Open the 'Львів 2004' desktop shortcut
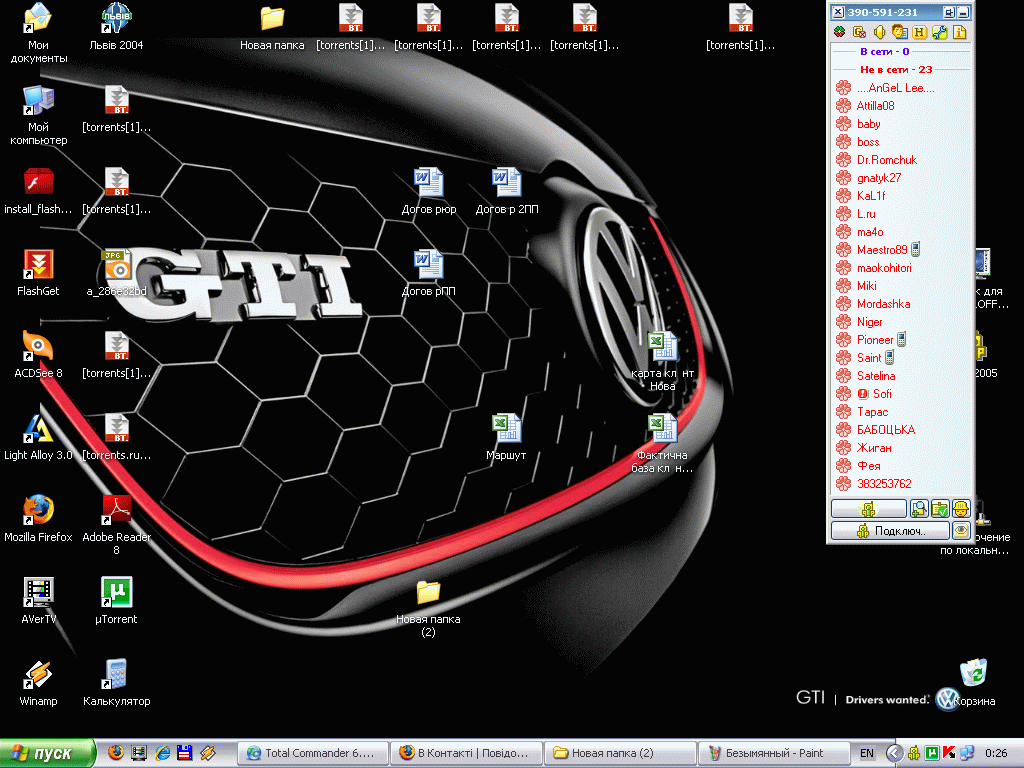The height and width of the screenshot is (768, 1024). point(116,27)
